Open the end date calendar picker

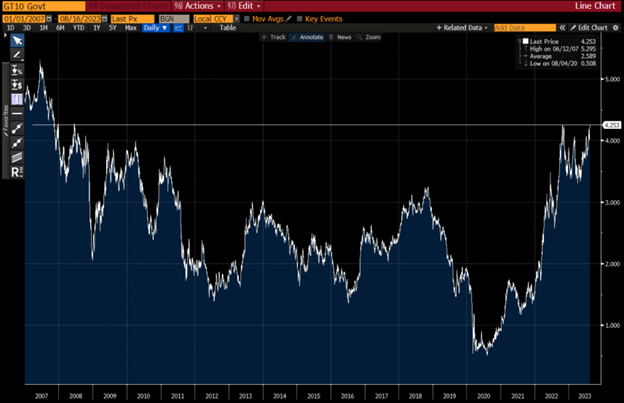pyautogui.click(x=105, y=19)
